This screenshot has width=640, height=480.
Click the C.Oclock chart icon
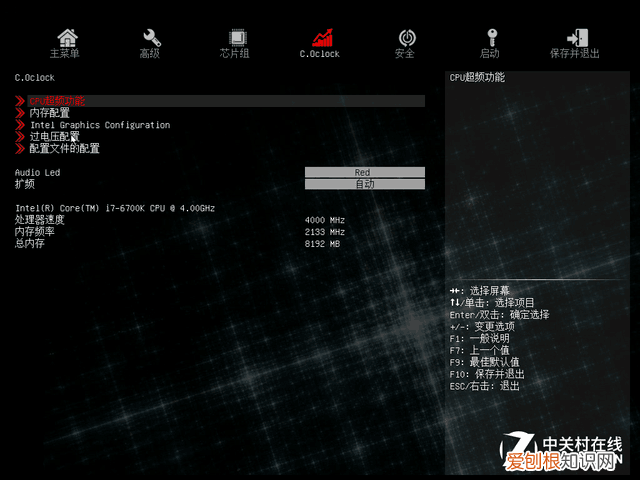tap(321, 38)
